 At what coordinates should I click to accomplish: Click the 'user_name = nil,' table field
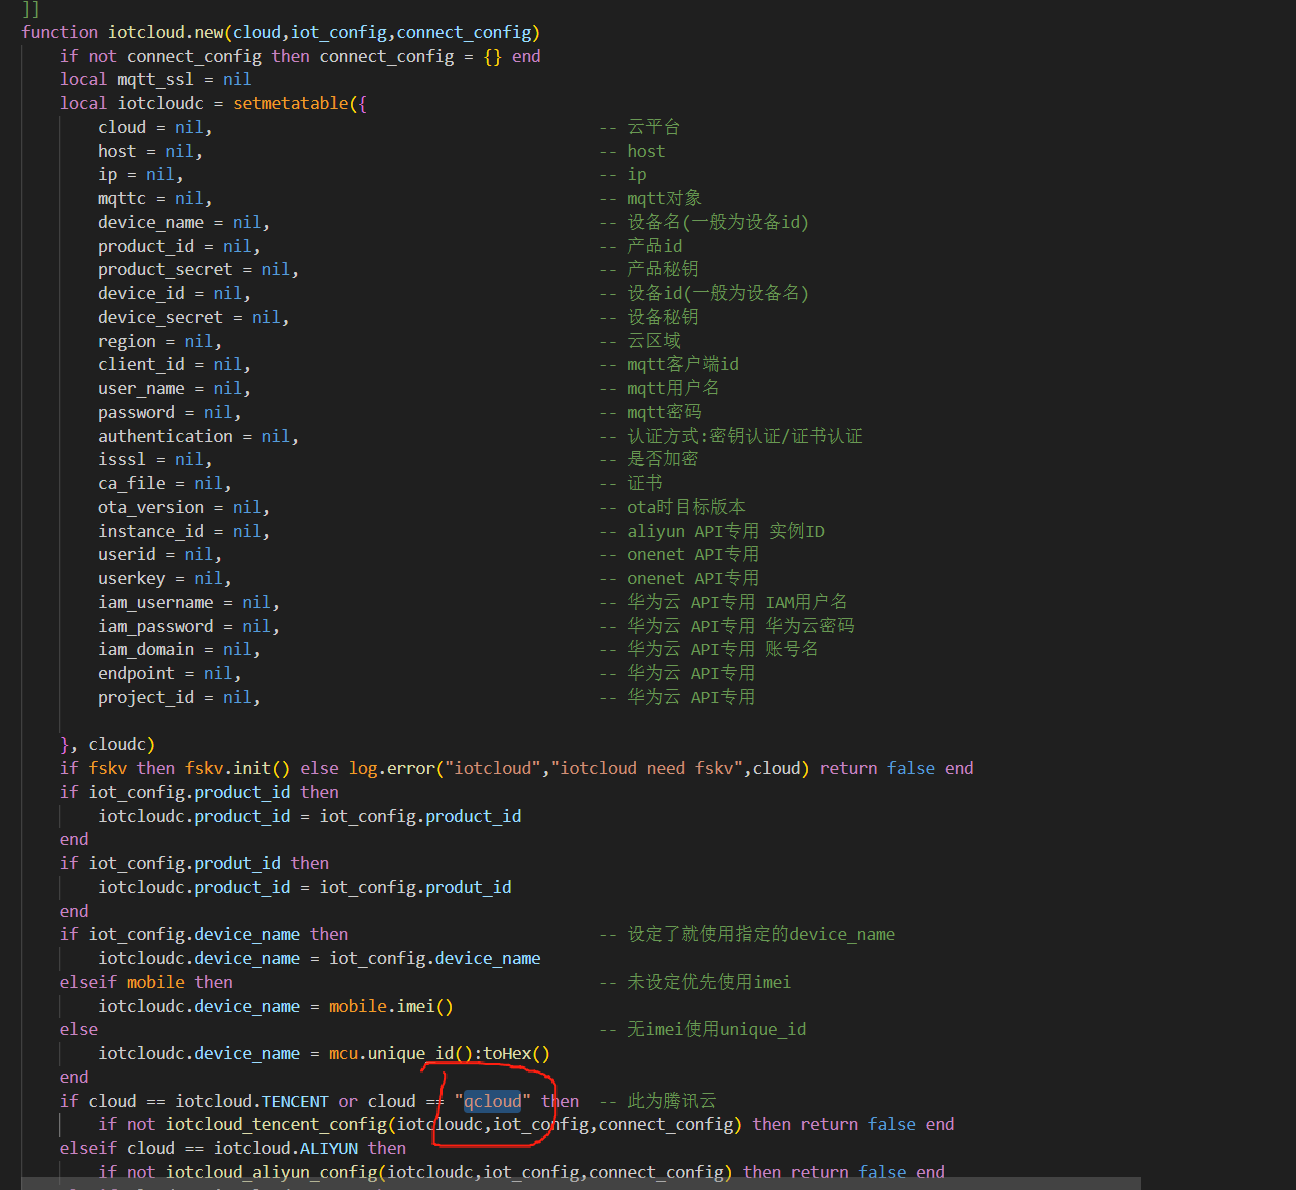point(174,388)
